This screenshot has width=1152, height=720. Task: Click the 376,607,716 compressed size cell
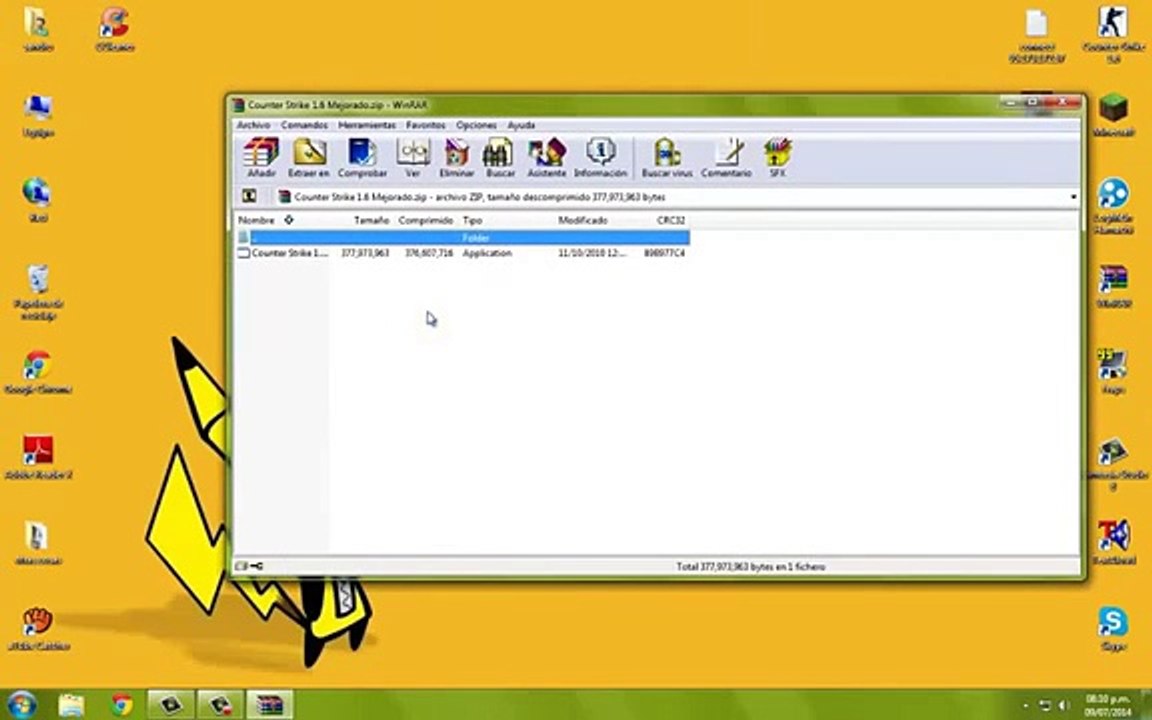[429, 253]
